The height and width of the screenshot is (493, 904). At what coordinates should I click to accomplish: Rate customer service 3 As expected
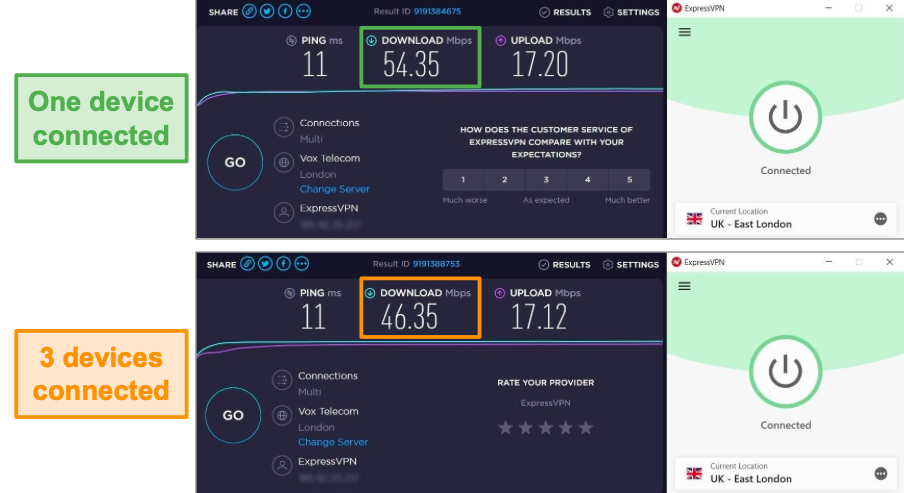click(x=546, y=180)
